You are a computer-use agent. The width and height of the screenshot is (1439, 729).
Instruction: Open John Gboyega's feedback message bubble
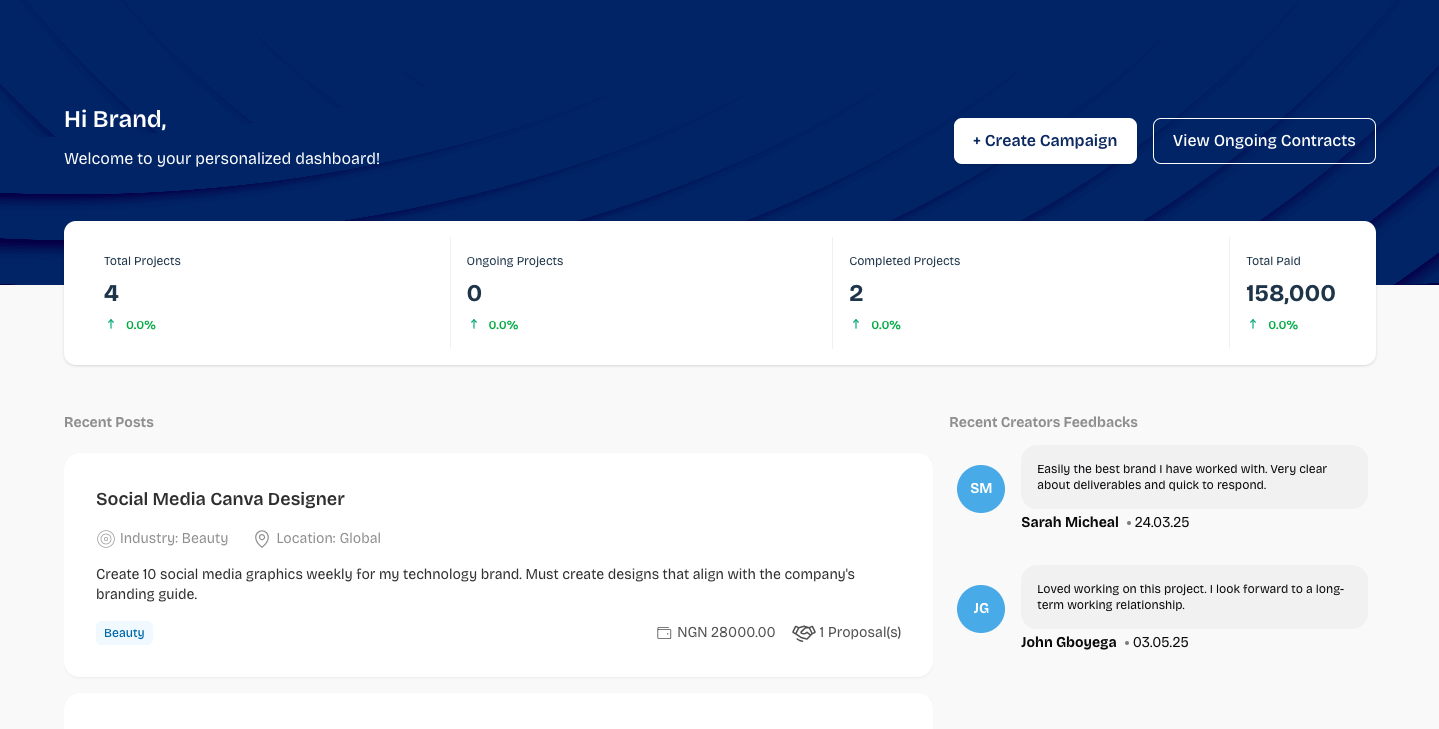click(x=1194, y=597)
